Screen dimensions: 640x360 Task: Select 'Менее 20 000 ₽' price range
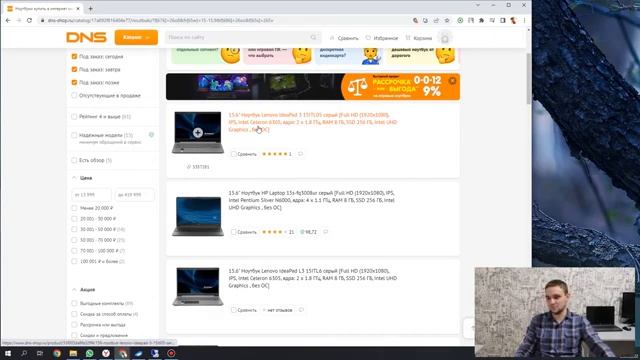click(x=74, y=208)
